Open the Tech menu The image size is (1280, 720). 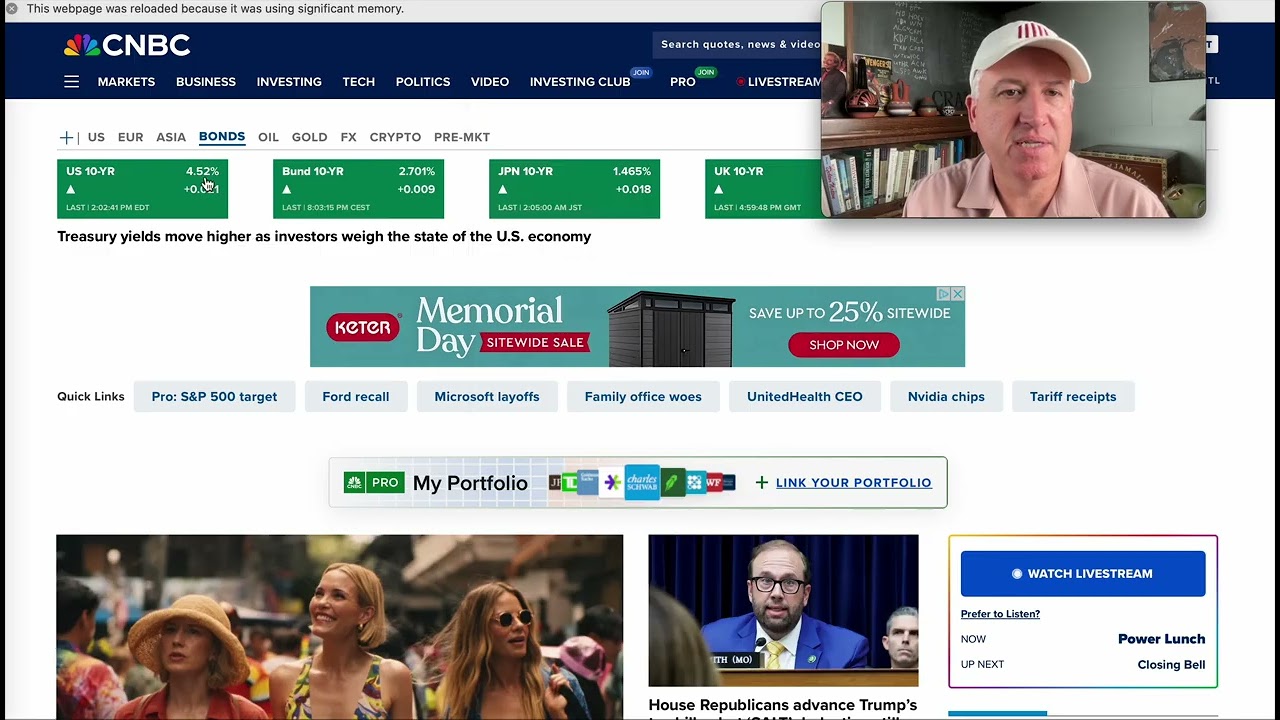point(359,82)
